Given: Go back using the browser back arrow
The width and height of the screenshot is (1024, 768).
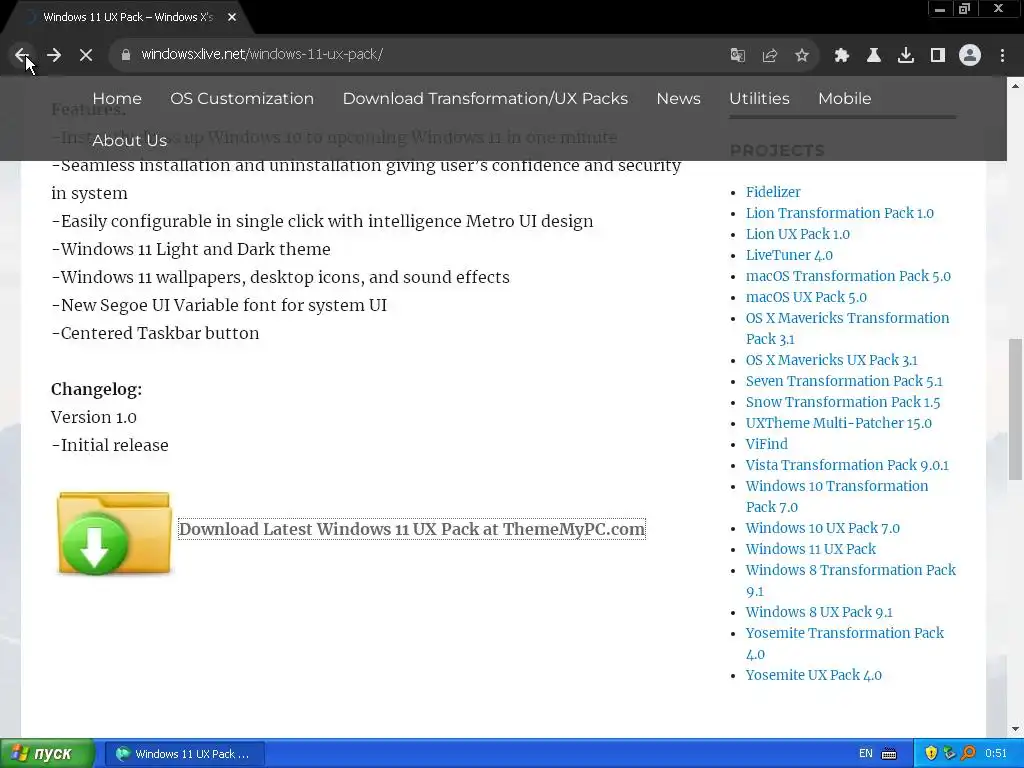Looking at the screenshot, I should point(22,55).
